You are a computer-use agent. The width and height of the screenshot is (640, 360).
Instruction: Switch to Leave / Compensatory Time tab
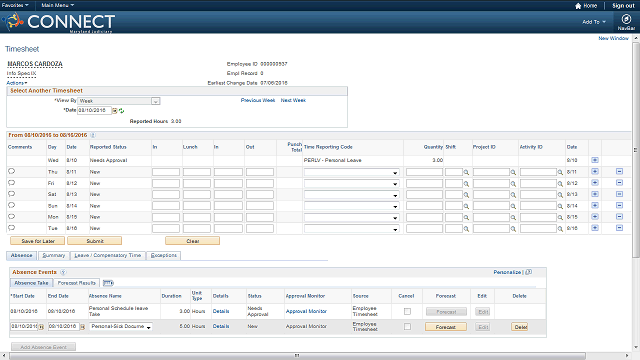click(108, 256)
